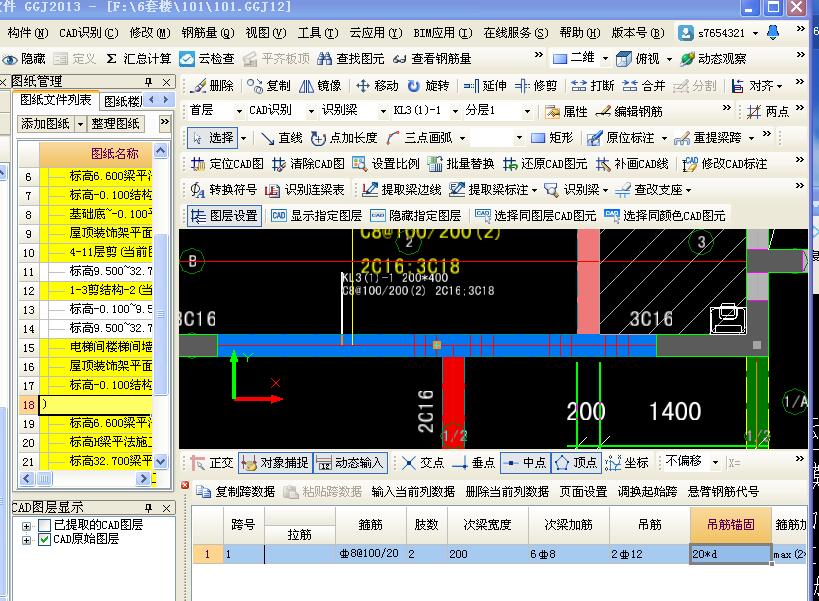This screenshot has height=601, width=819.
Task: Click 转换符号 convert symbol tool
Action: [224, 190]
